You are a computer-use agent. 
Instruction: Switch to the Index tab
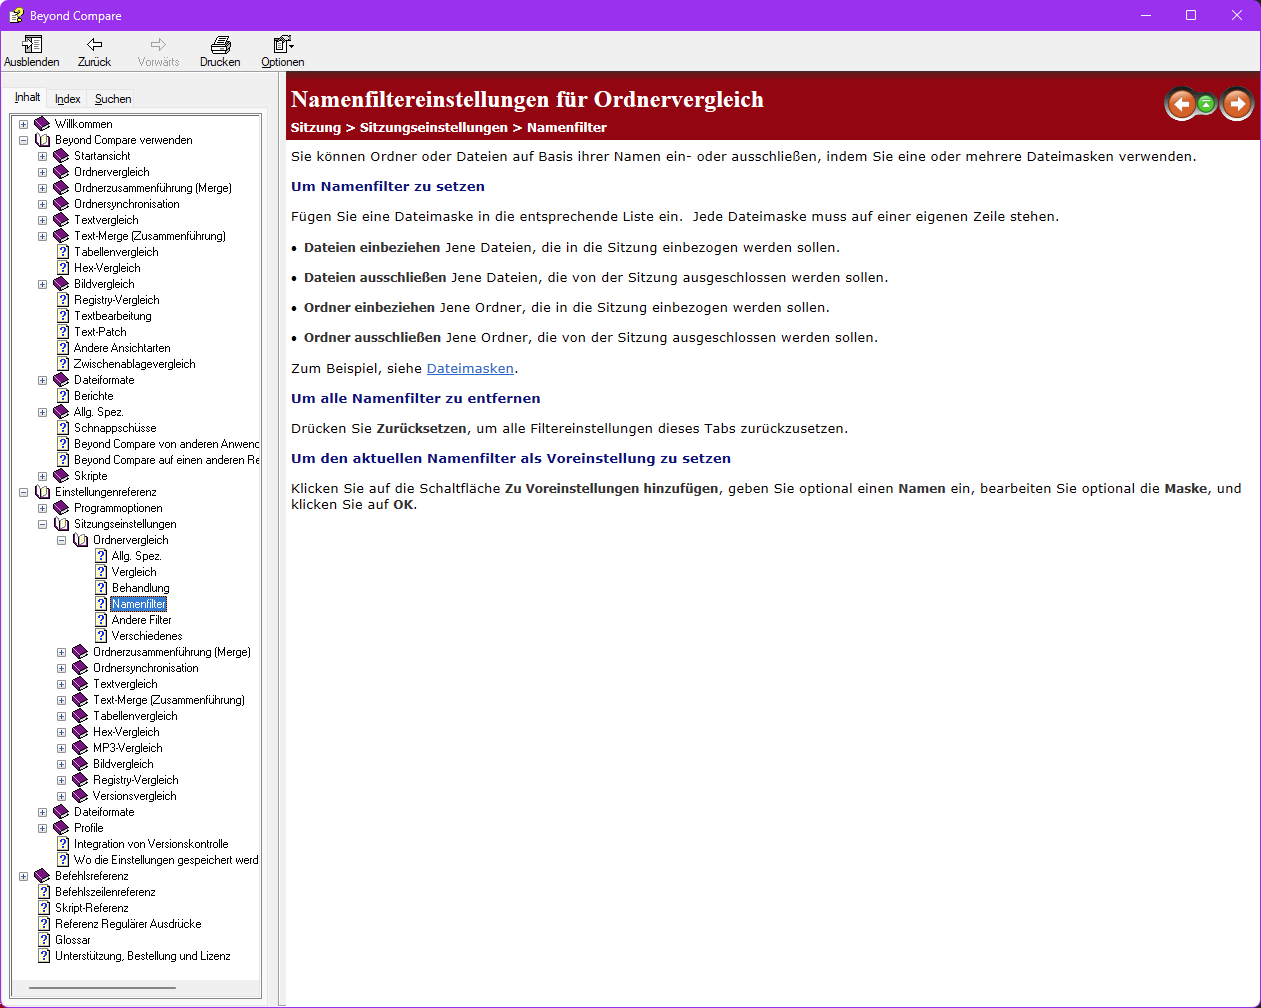click(x=67, y=99)
